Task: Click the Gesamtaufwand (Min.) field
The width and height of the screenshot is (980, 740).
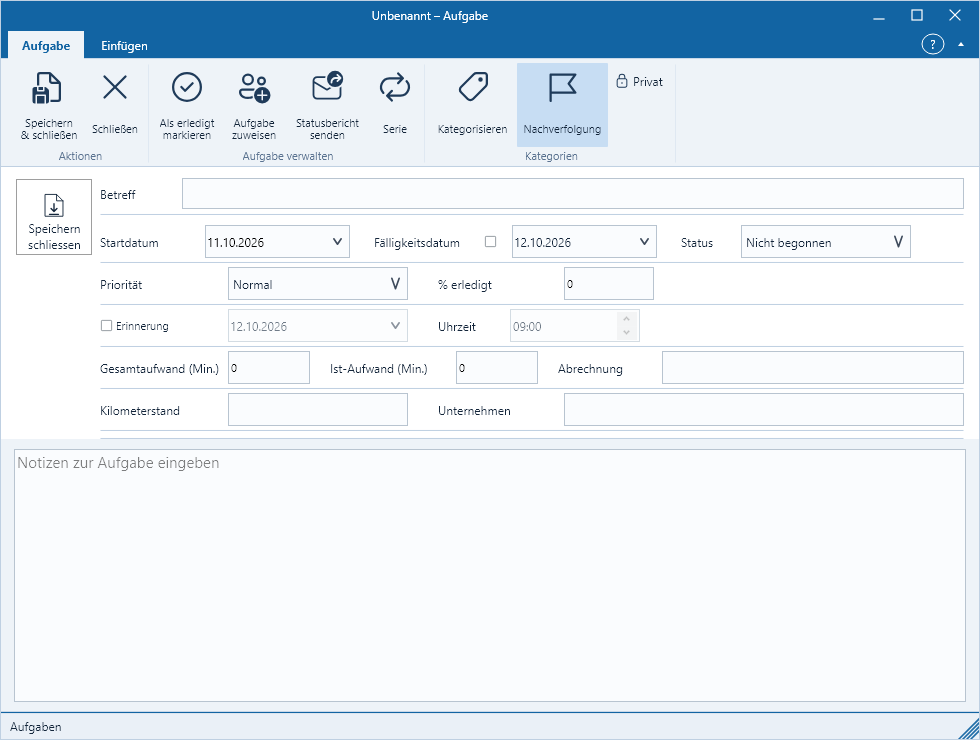Action: coord(269,368)
